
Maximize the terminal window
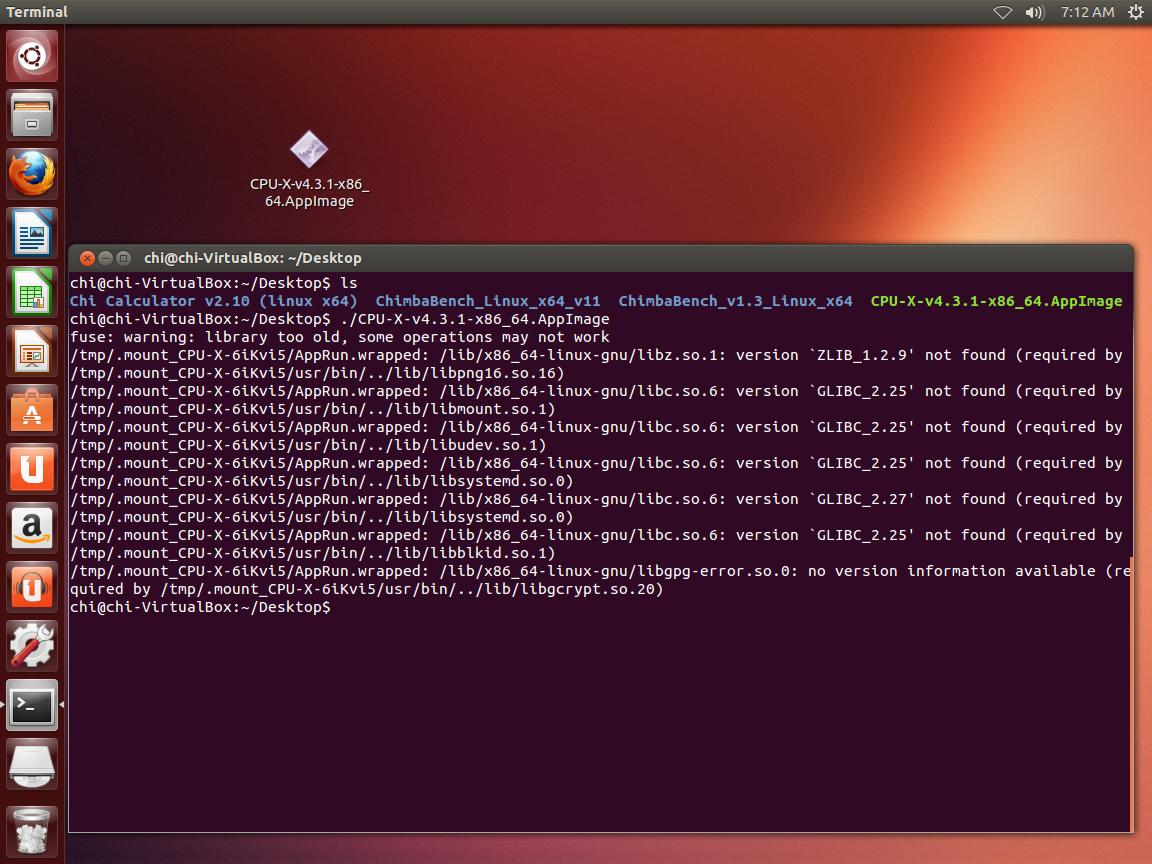click(123, 258)
